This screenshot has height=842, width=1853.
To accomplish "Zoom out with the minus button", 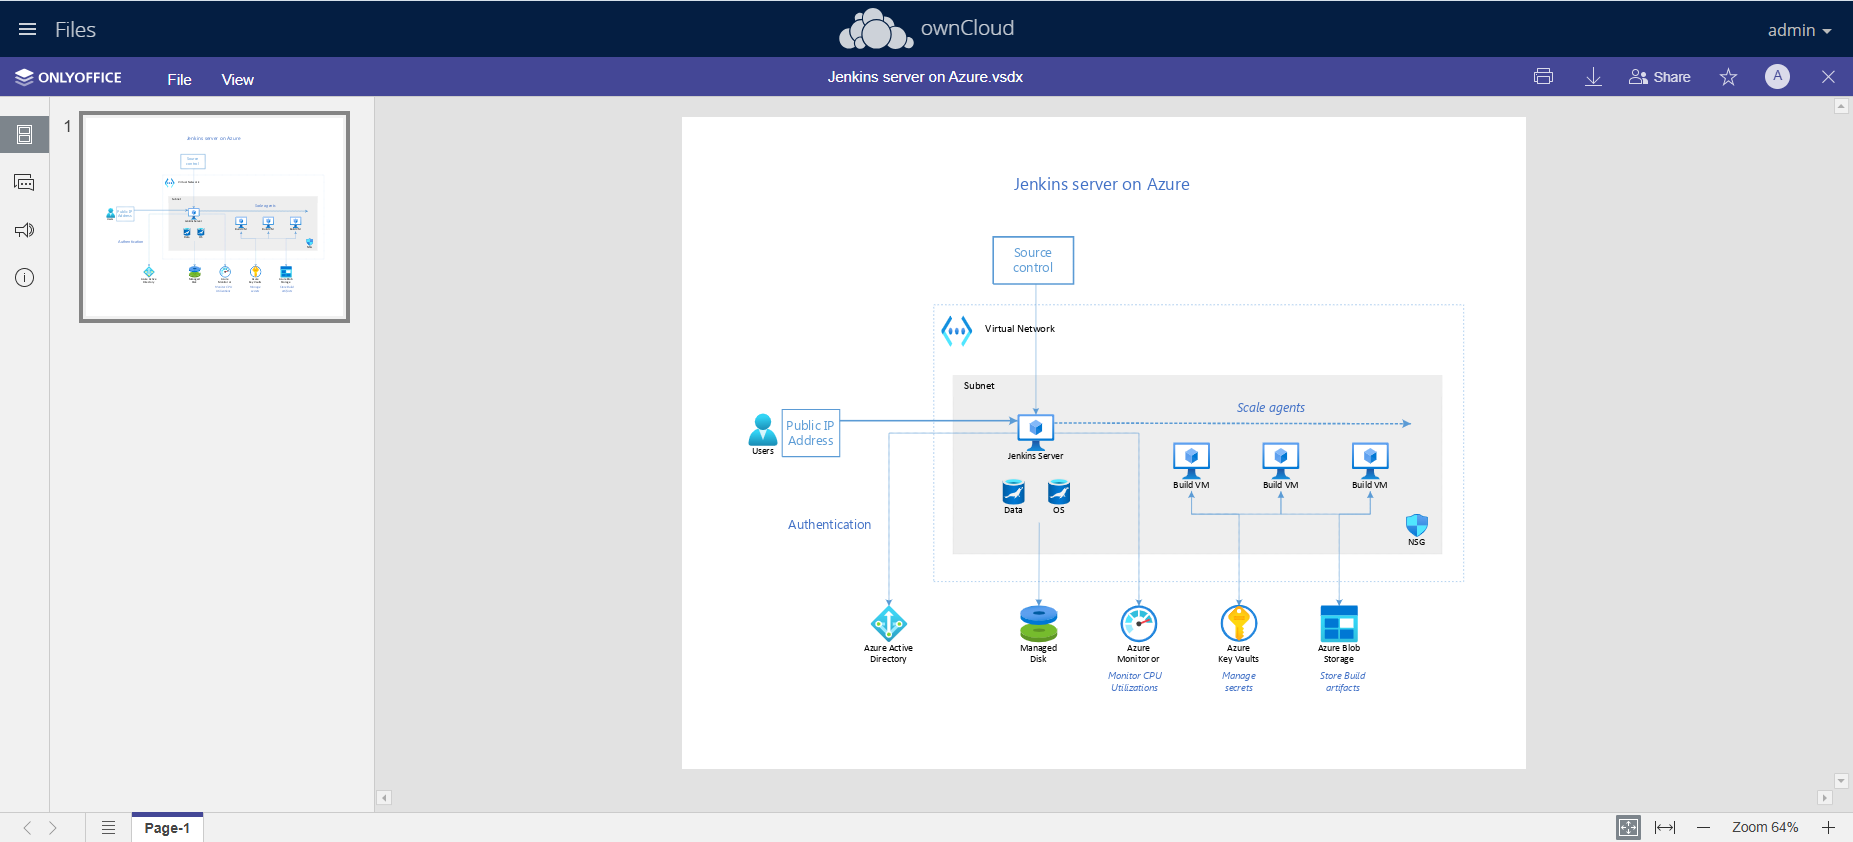I will (1704, 827).
